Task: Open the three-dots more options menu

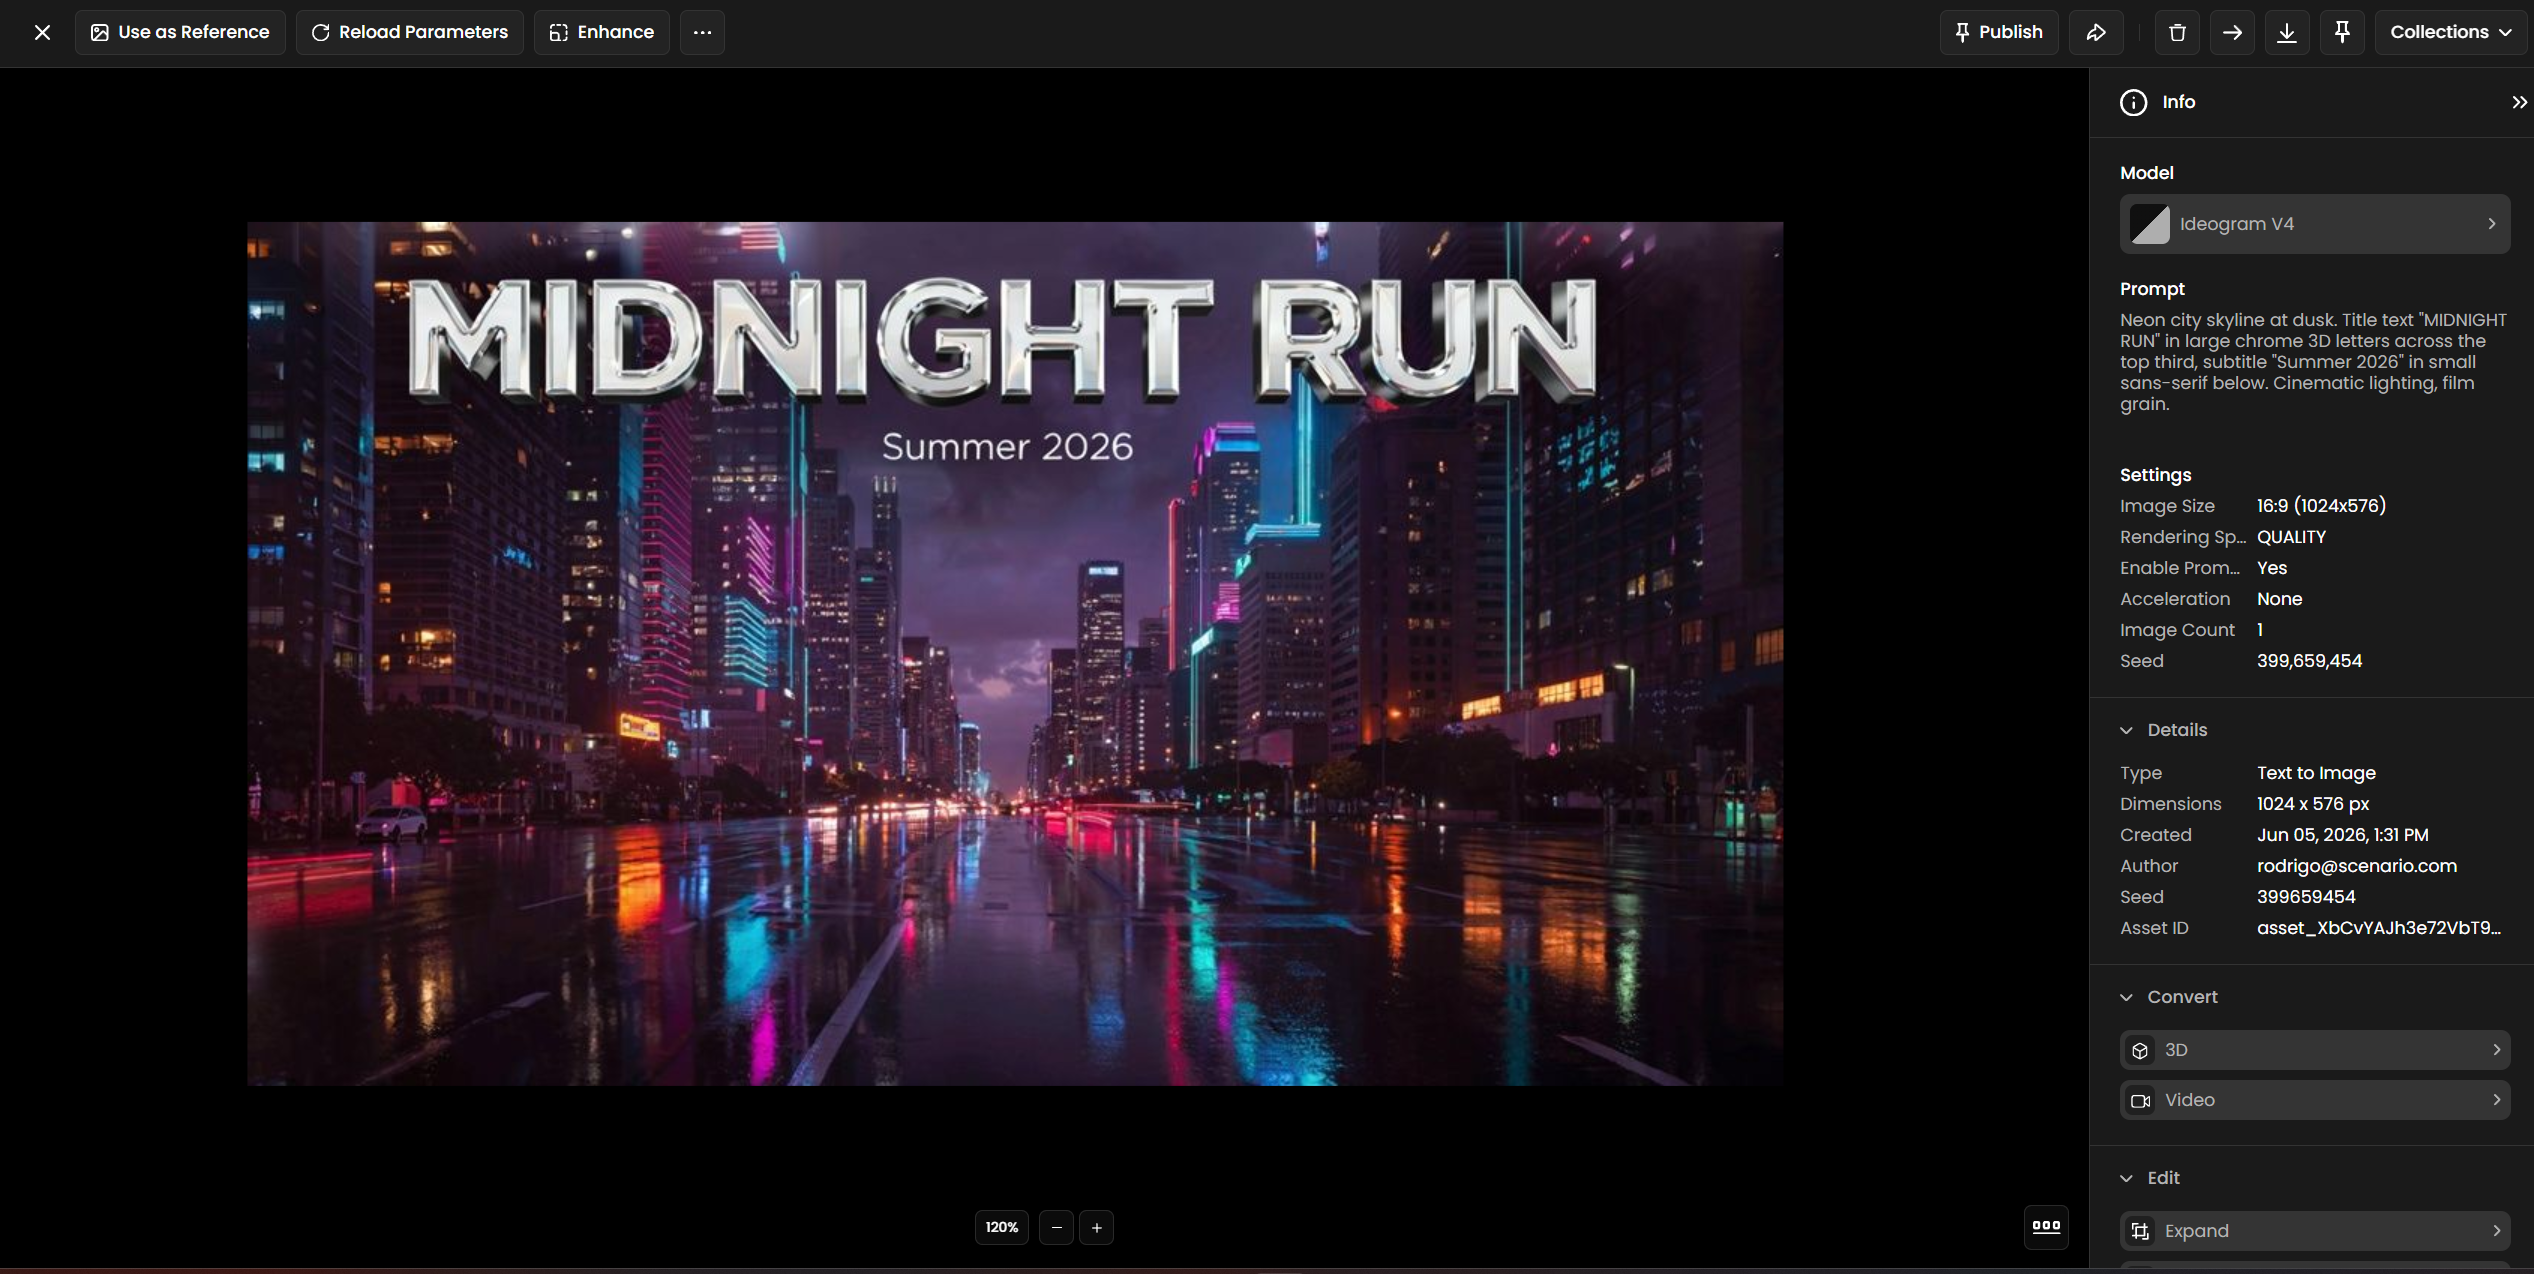Action: [x=703, y=32]
